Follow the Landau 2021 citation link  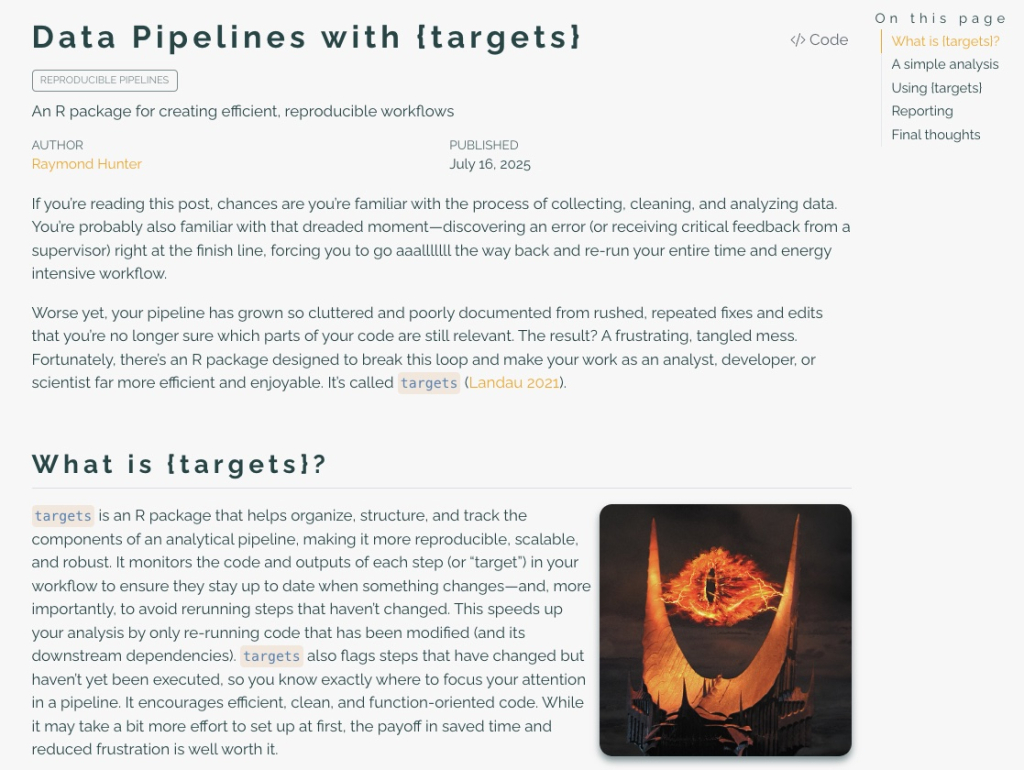[514, 383]
